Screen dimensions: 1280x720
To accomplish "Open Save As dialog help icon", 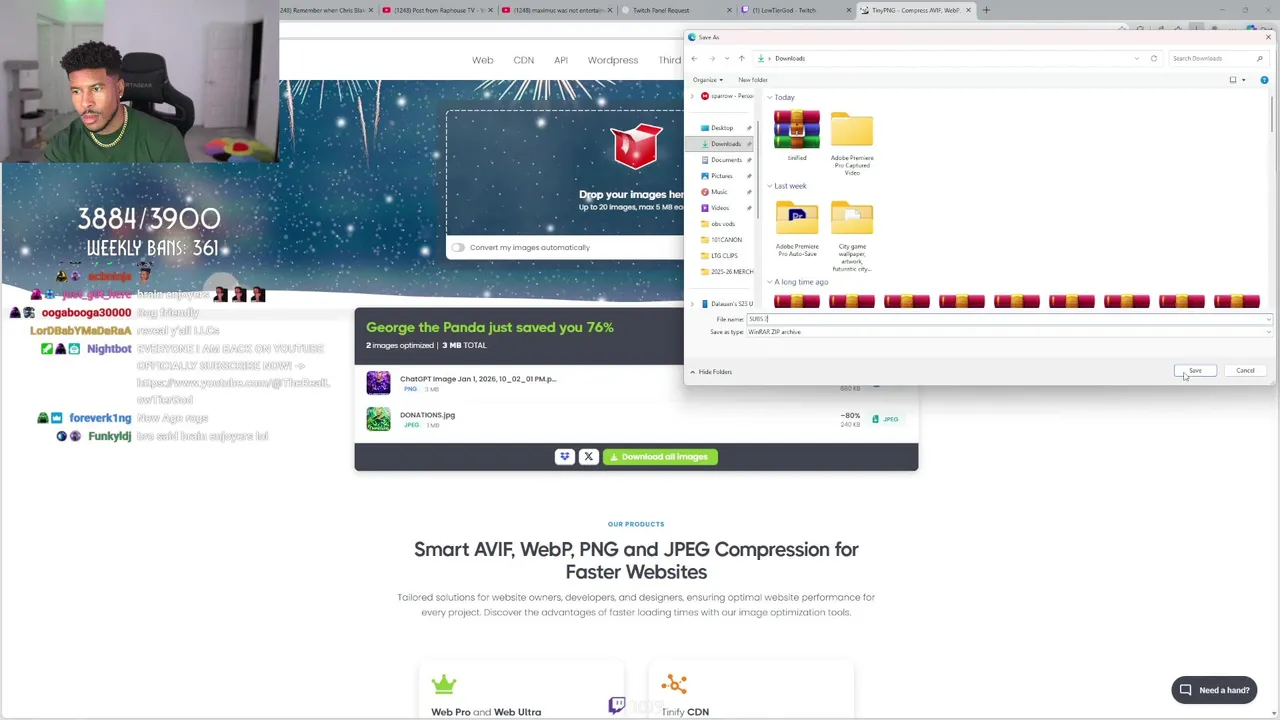I will point(1264,80).
